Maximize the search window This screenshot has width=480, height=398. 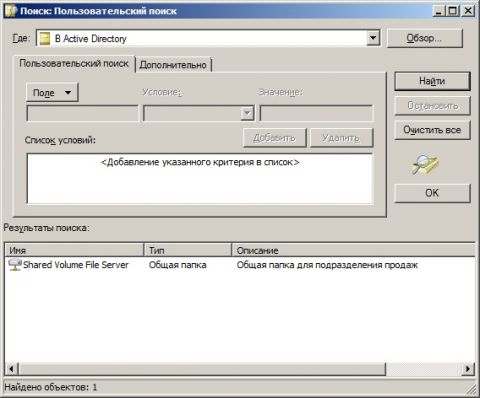[x=452, y=11]
